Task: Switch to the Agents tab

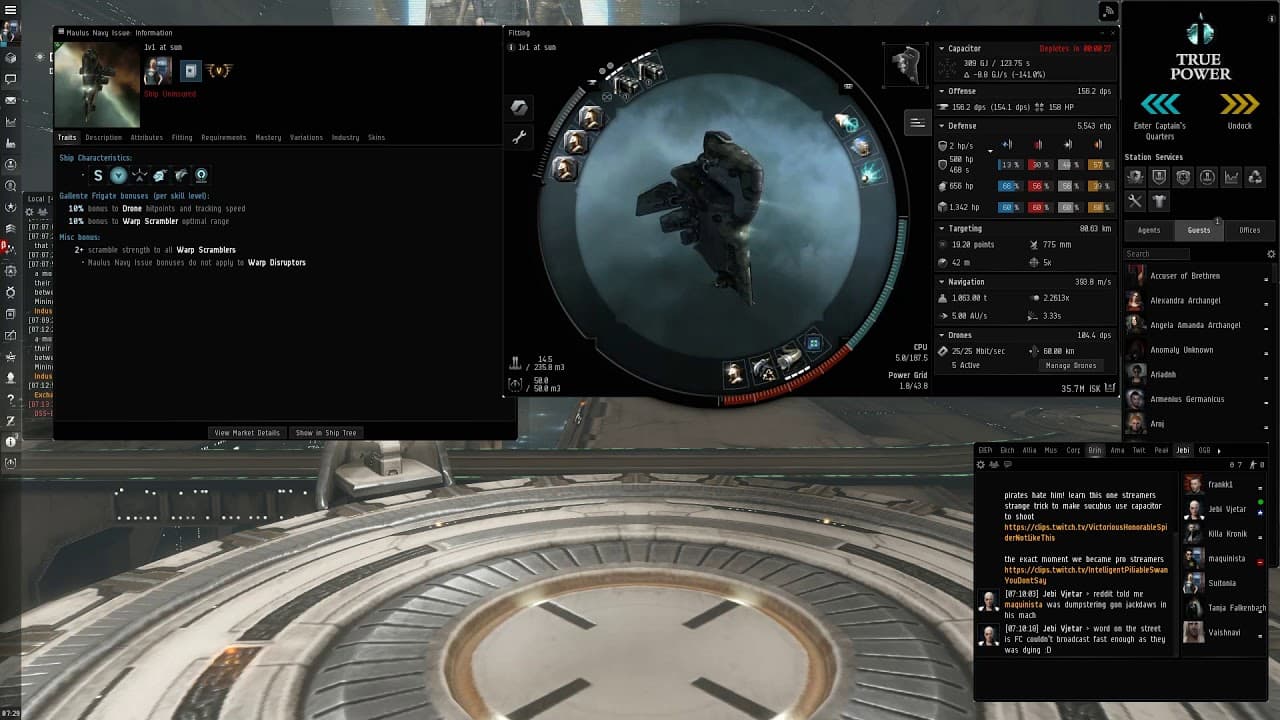Action: tap(1149, 230)
